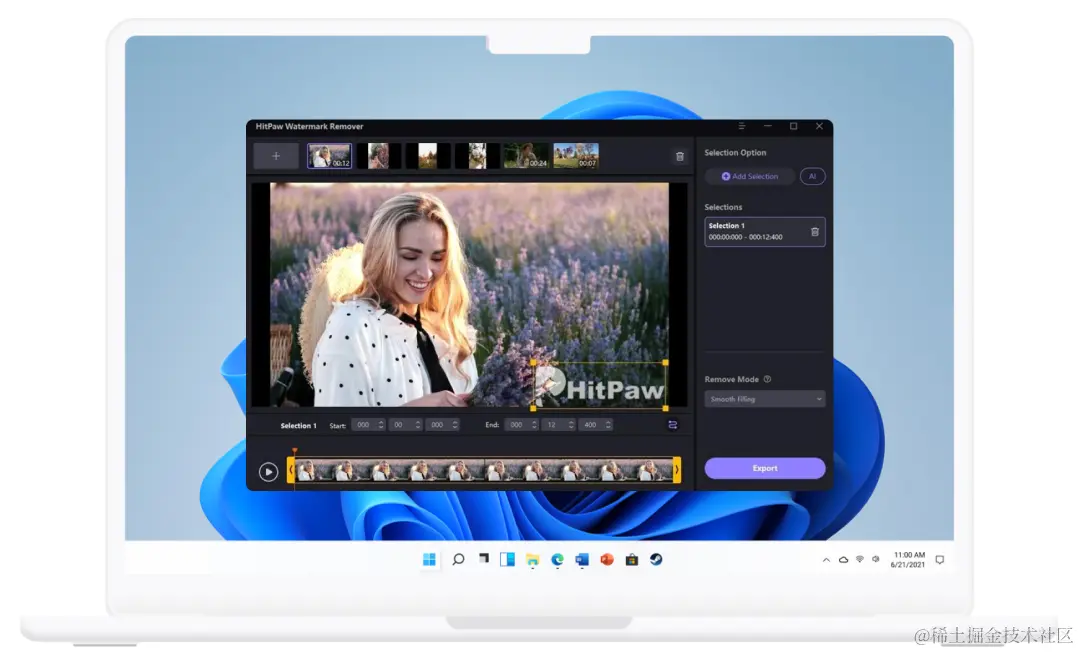Show Remove Mode help tooltip icon
The width and height of the screenshot is (1080, 652).
(x=767, y=379)
